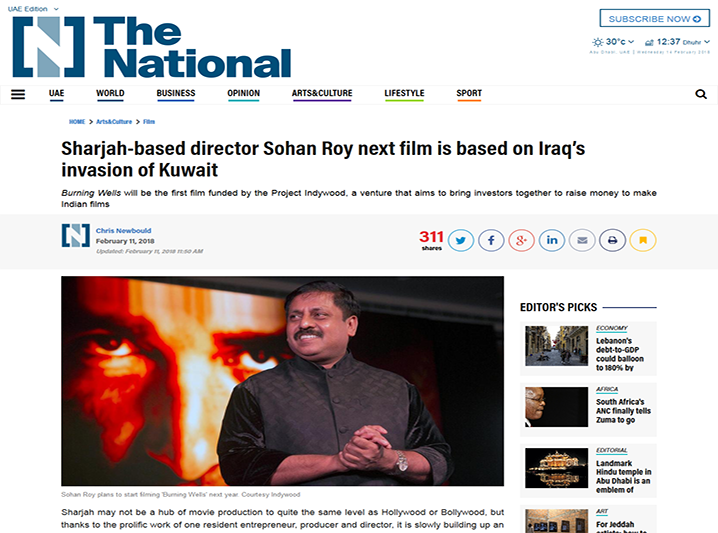Screen dimensions: 718x533
Task: Expand the Dhuhr prayer time dropdown
Action: click(677, 42)
